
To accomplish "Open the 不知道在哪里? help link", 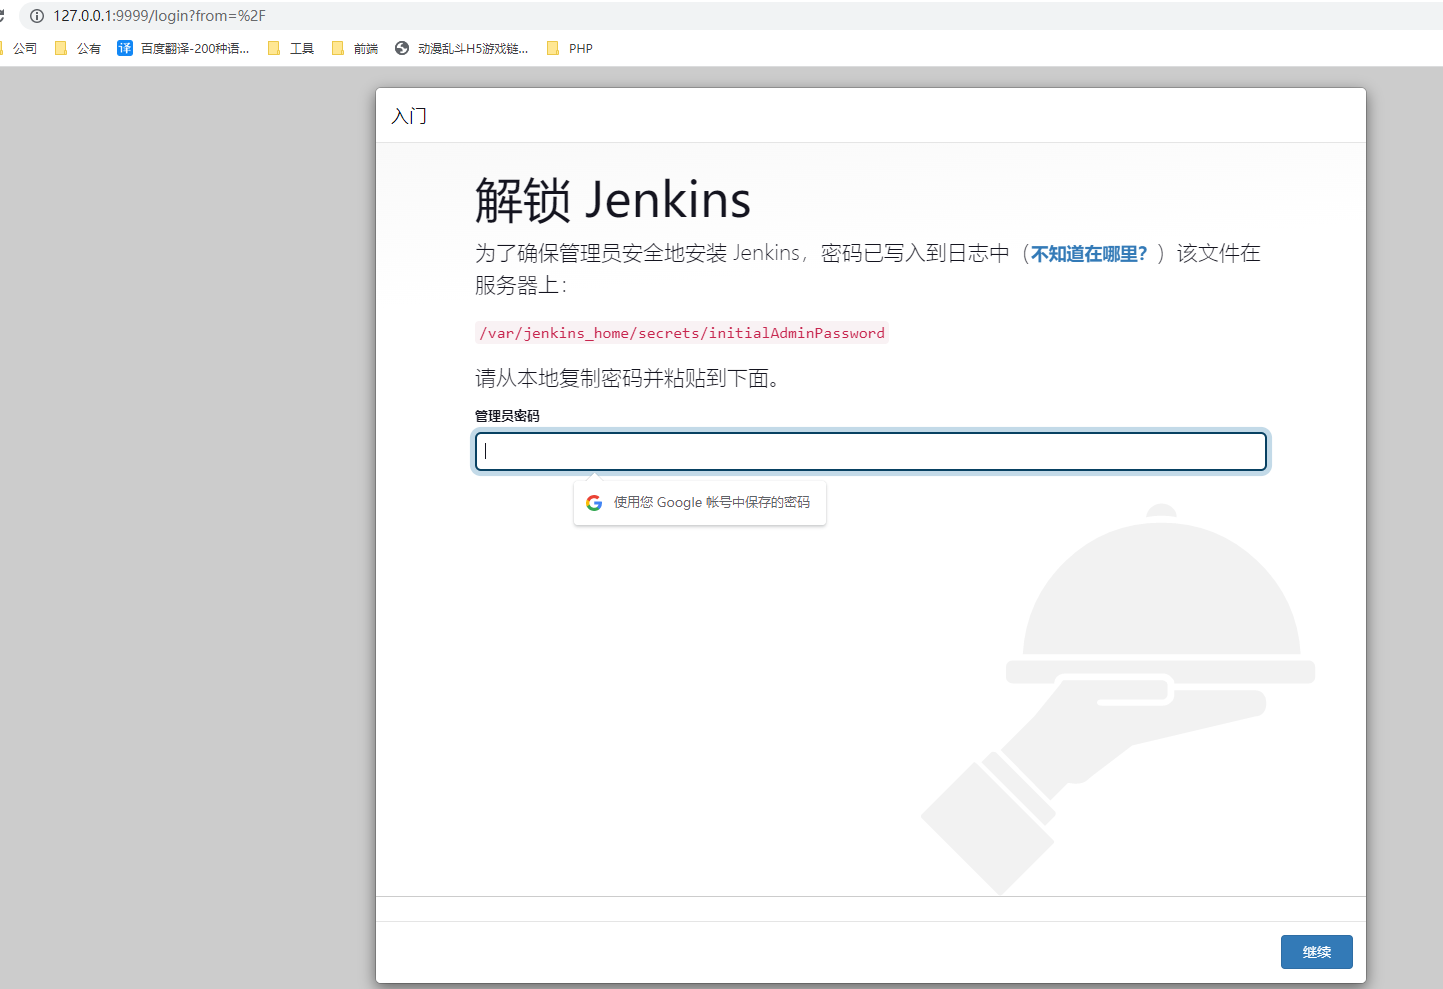I will (1089, 254).
